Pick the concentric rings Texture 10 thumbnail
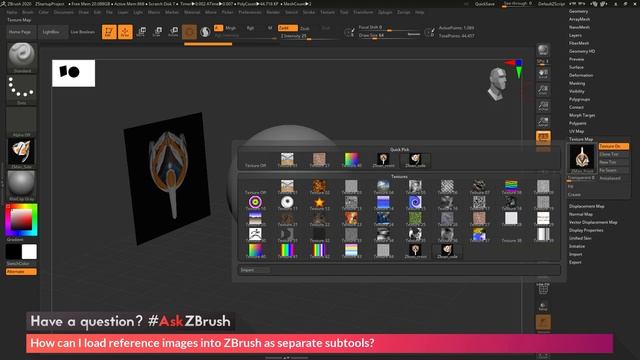The height and width of the screenshot is (360, 640). click(x=255, y=203)
